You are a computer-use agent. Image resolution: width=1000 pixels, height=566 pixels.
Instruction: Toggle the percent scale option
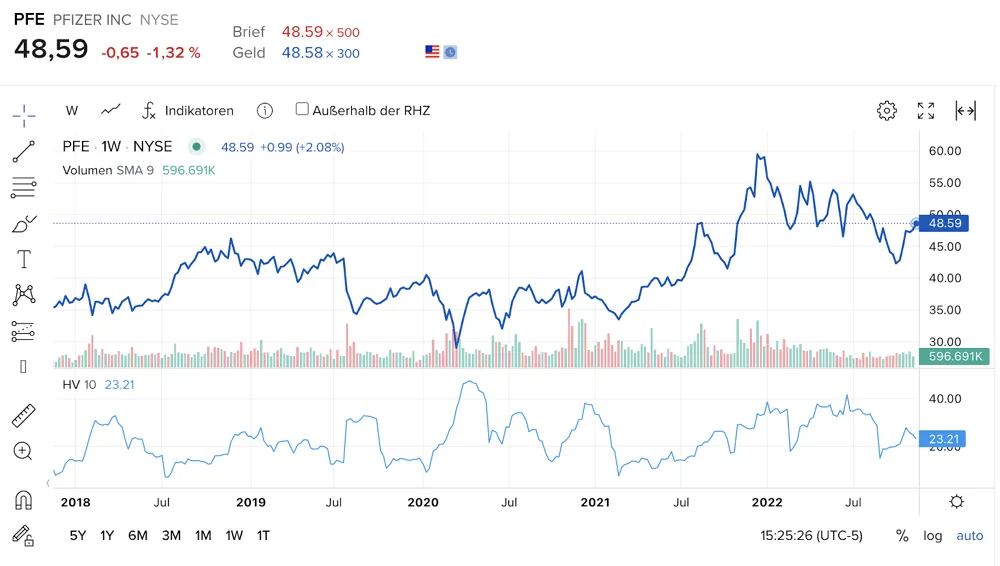click(902, 535)
